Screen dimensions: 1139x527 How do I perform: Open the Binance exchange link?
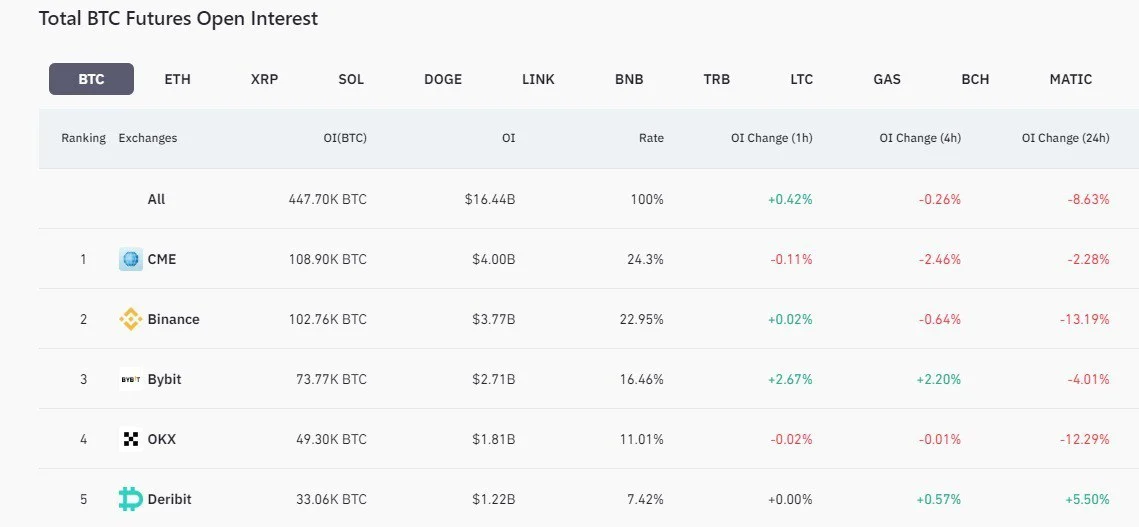tap(173, 319)
